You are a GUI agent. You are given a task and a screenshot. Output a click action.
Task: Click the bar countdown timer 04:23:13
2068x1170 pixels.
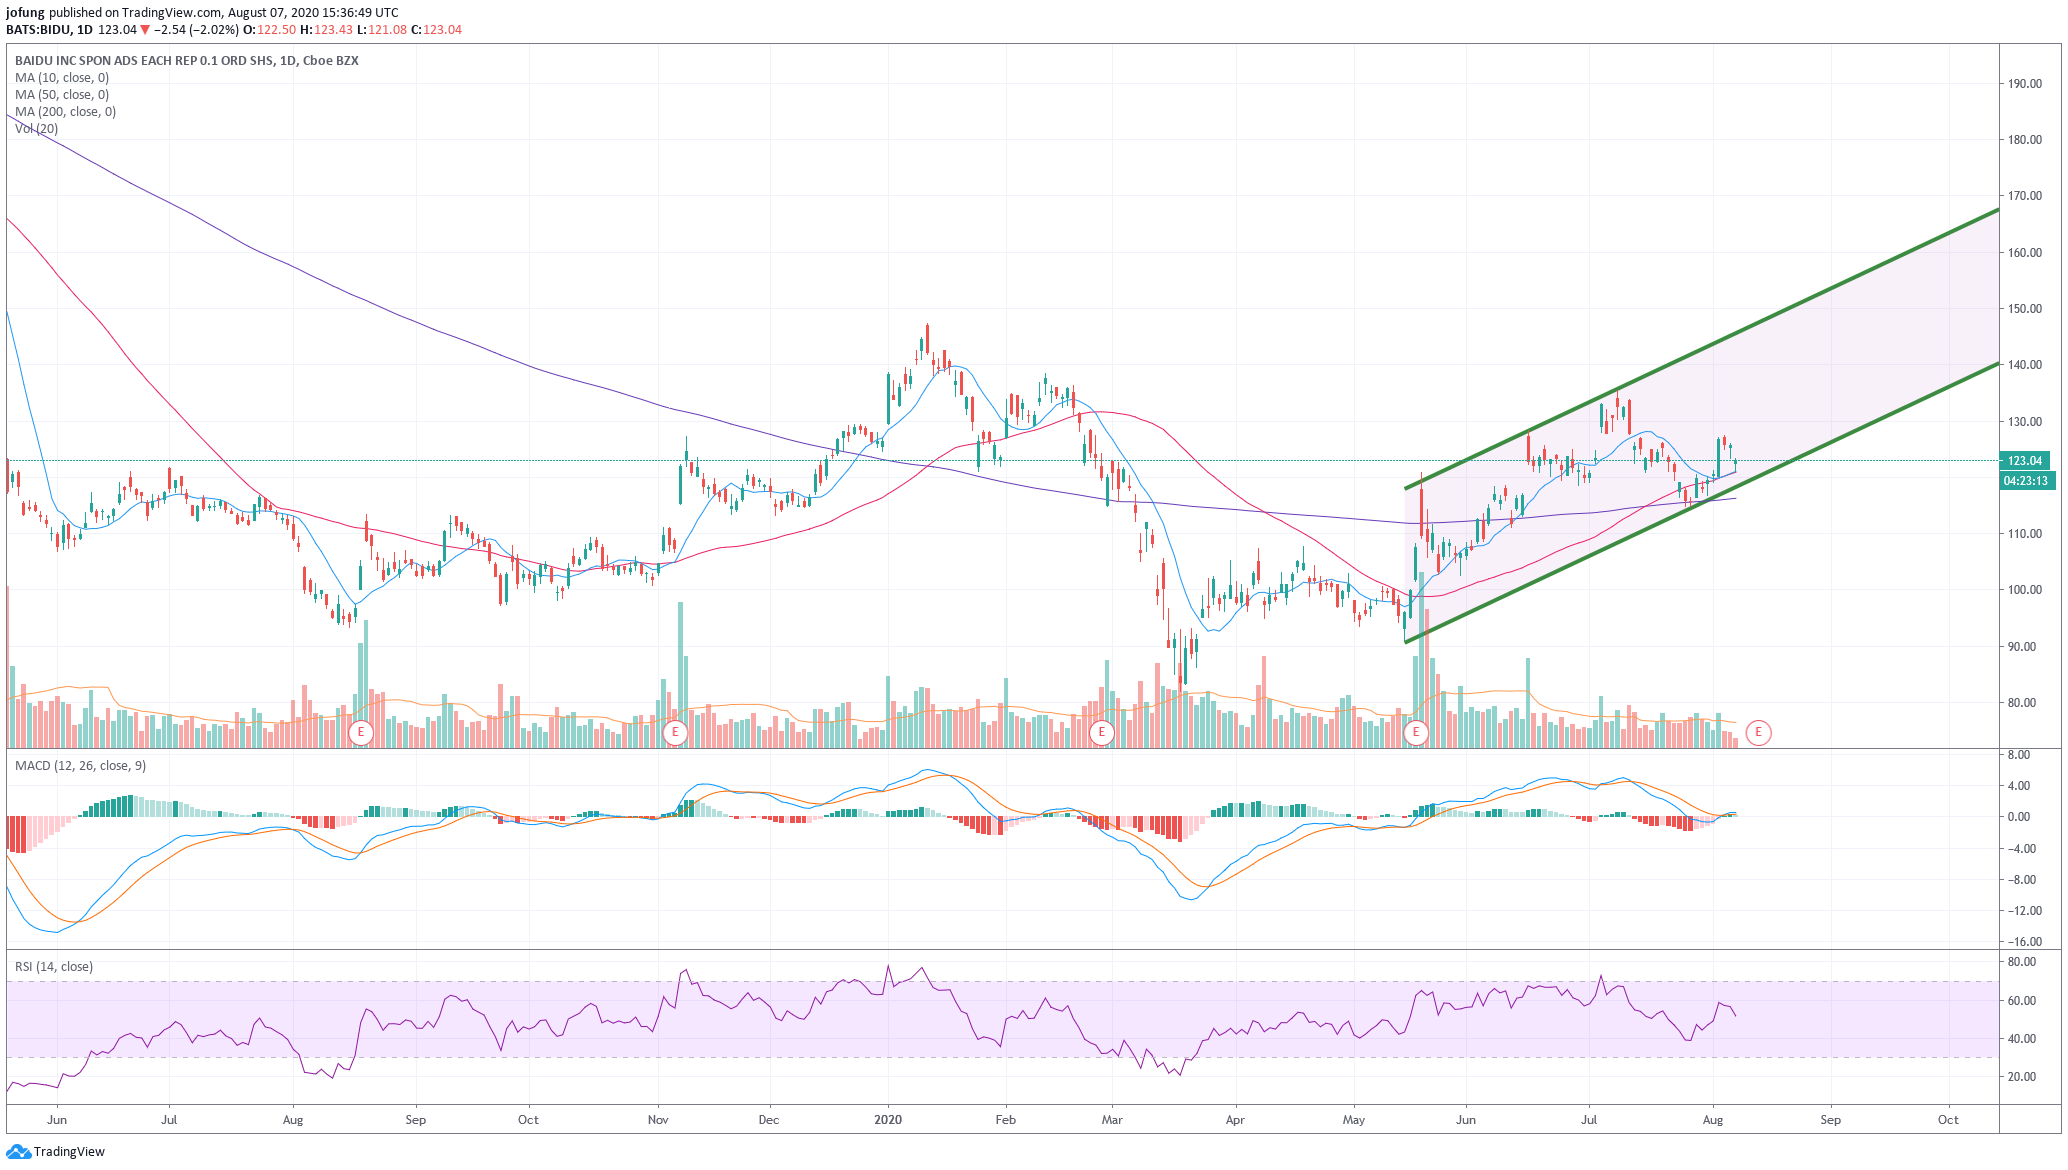2027,481
